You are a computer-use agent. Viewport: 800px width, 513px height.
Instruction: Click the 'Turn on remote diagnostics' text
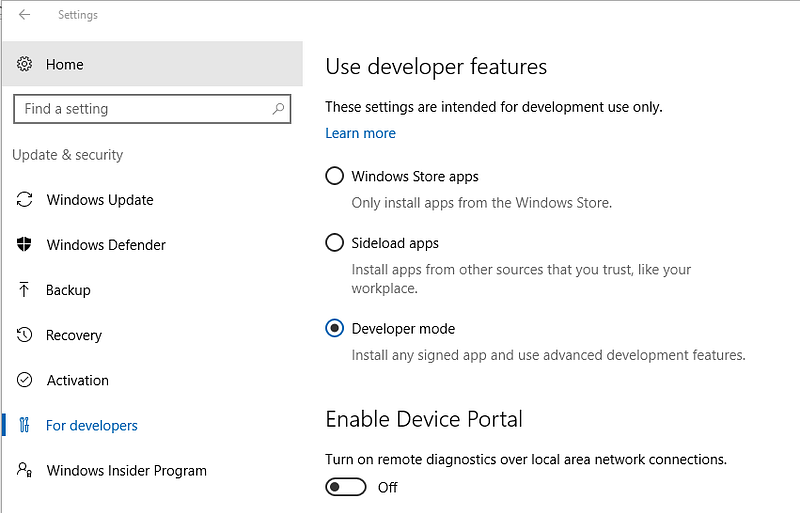point(526,459)
